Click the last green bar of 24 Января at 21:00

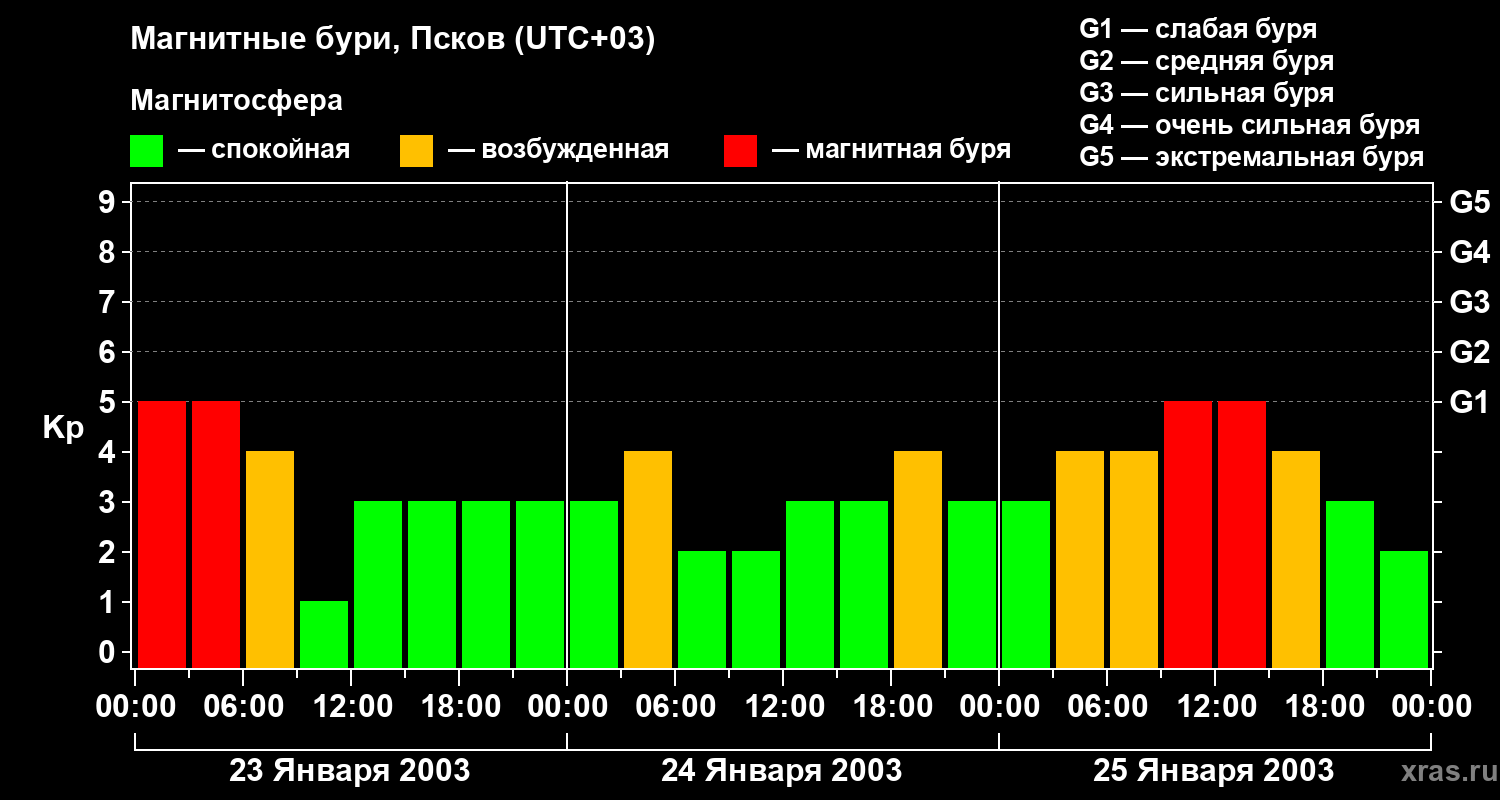[x=972, y=584]
